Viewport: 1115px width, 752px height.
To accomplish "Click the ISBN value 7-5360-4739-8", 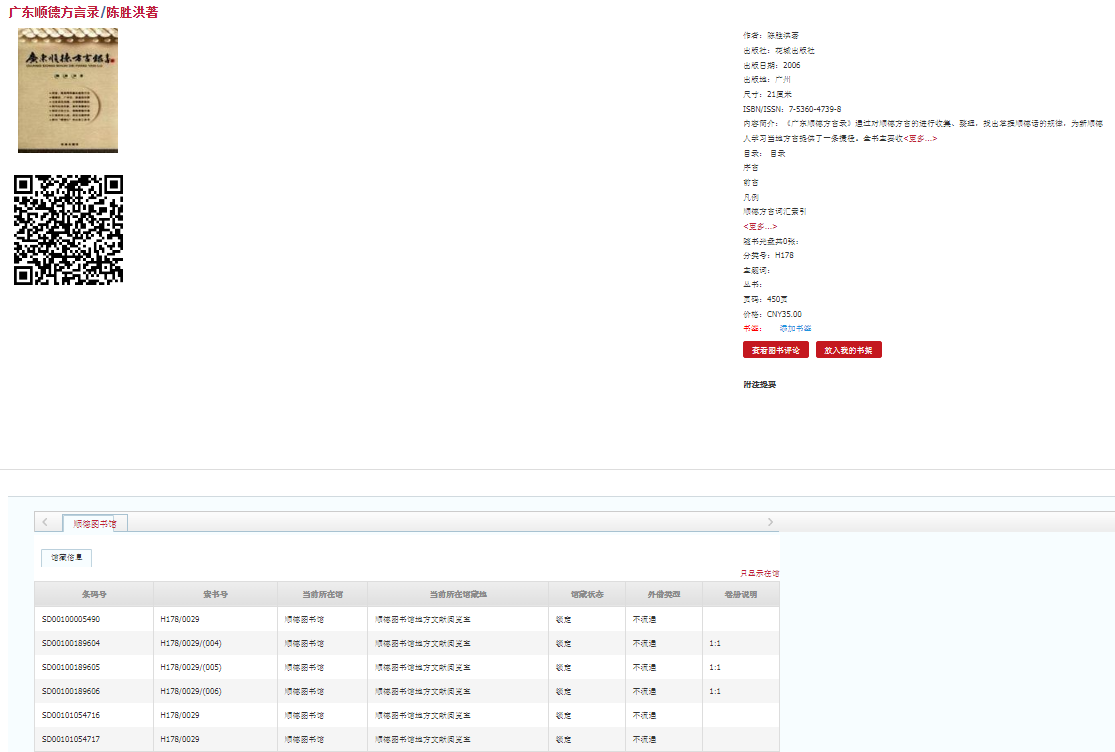I will tap(815, 109).
